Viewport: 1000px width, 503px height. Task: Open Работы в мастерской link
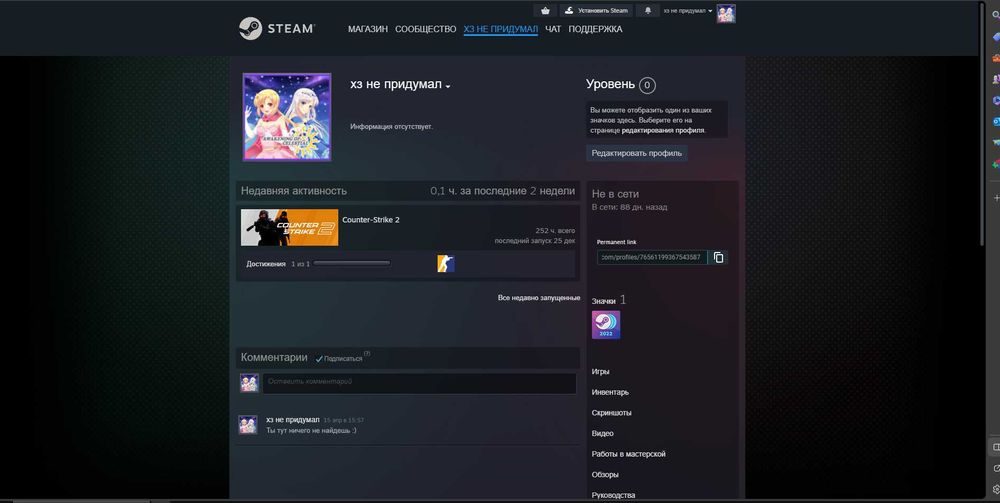[629, 454]
